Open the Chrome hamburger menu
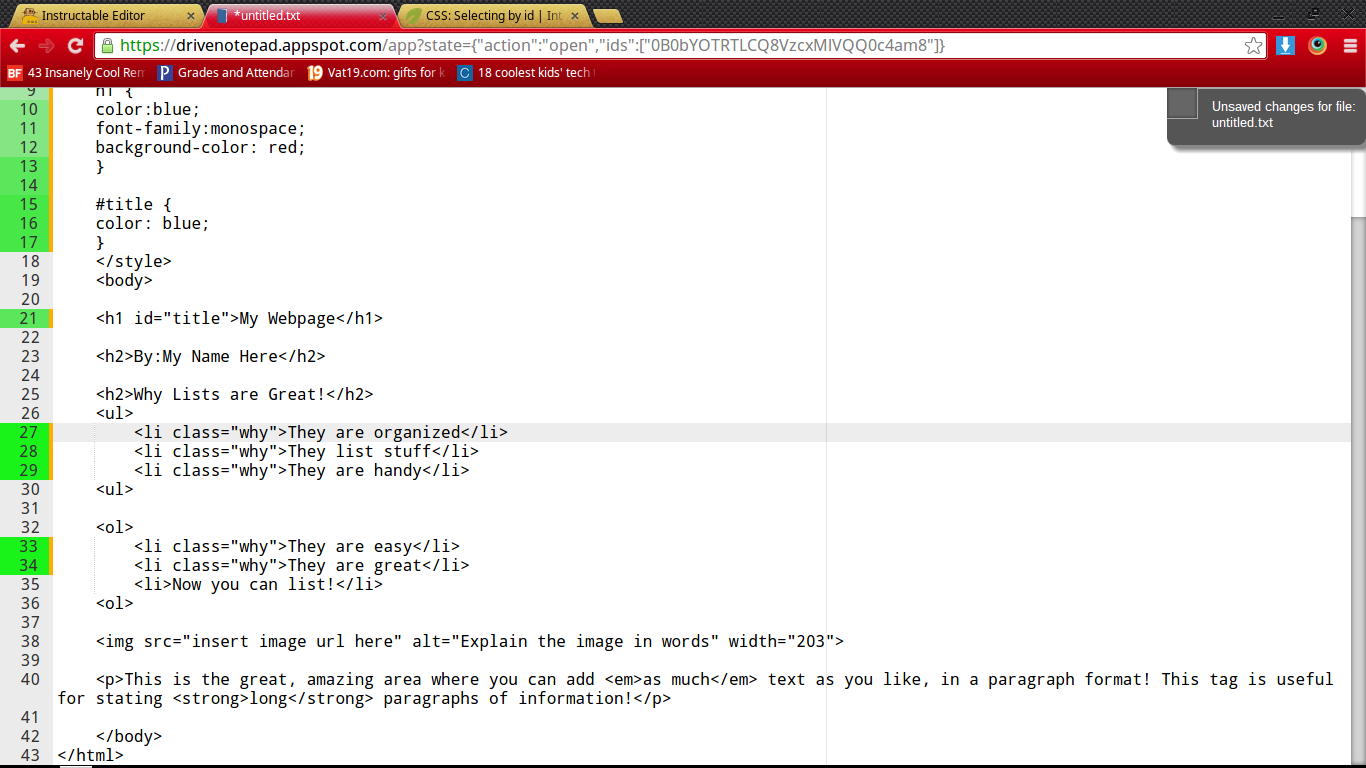This screenshot has height=768, width=1366. [x=1350, y=46]
